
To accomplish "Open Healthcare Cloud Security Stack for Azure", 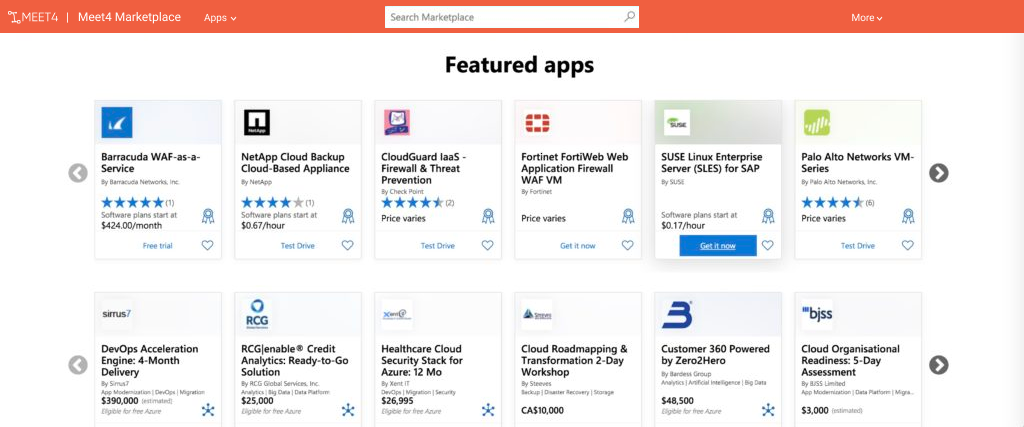I will click(422, 360).
